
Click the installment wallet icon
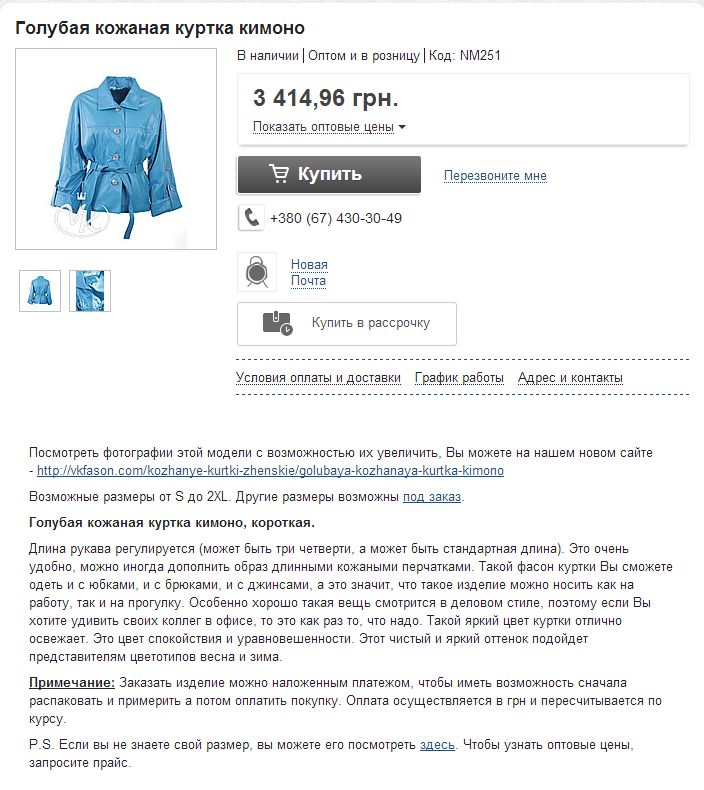[277, 323]
